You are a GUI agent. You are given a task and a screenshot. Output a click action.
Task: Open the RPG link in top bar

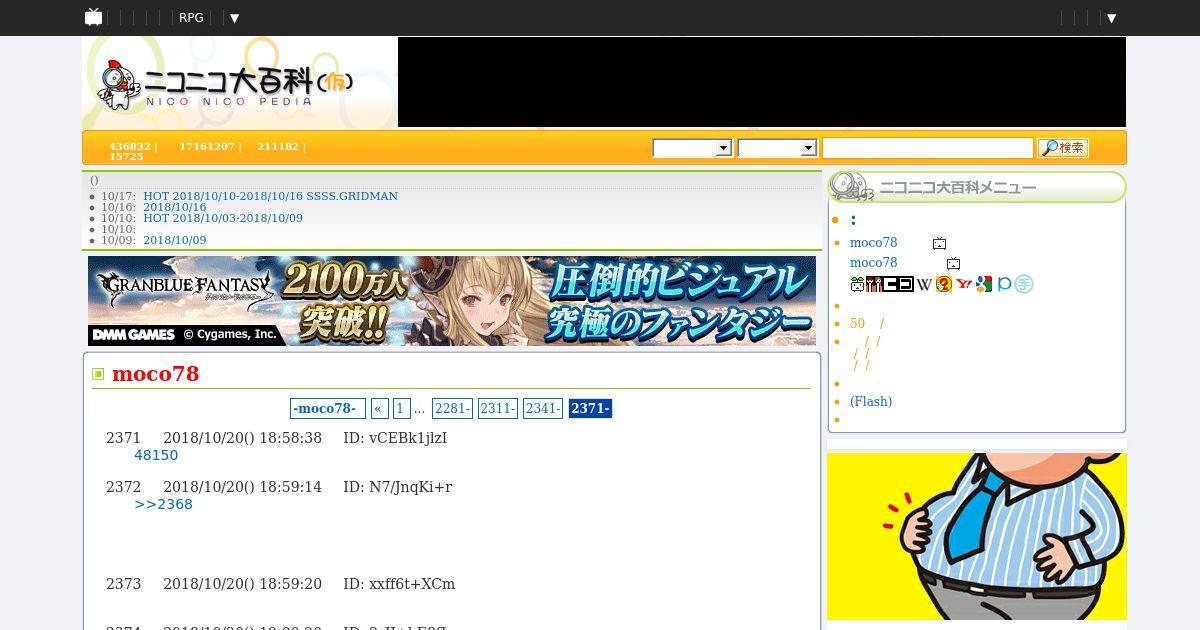pyautogui.click(x=191, y=18)
